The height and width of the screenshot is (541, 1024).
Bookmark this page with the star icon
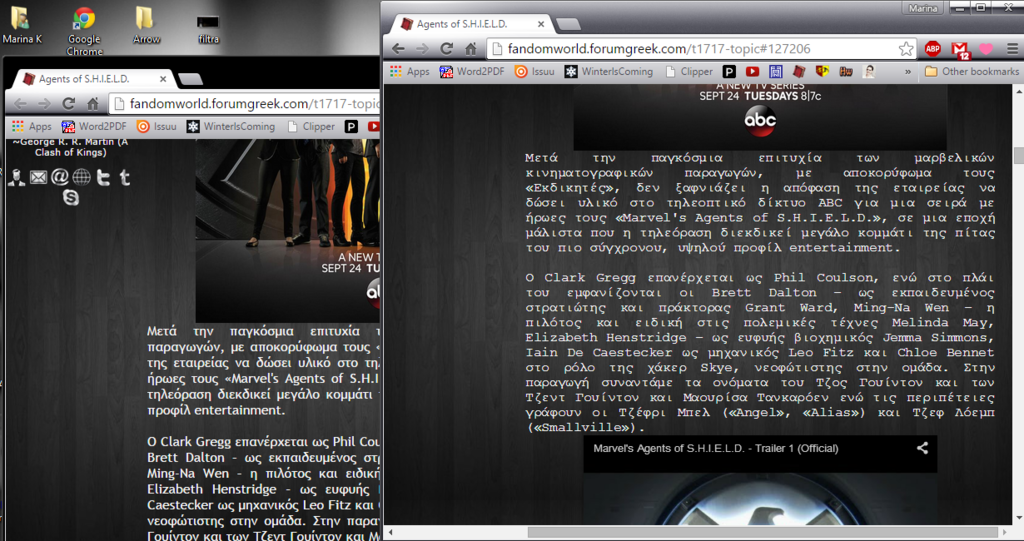[x=906, y=49]
